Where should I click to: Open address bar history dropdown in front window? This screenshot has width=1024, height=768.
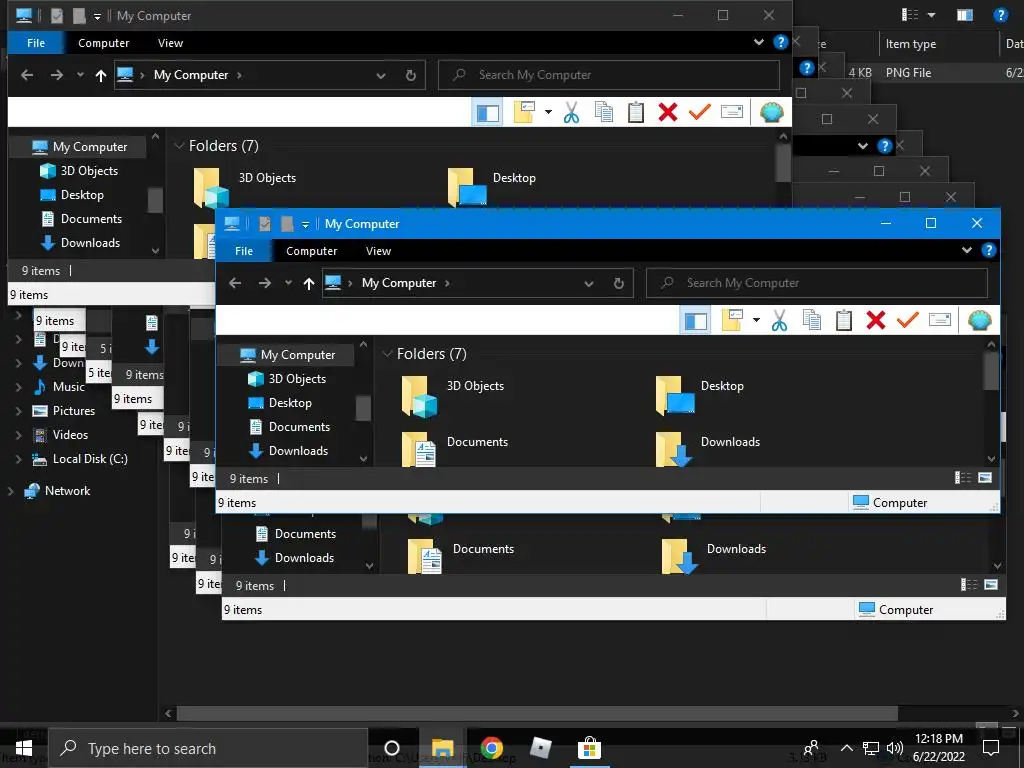[588, 284]
